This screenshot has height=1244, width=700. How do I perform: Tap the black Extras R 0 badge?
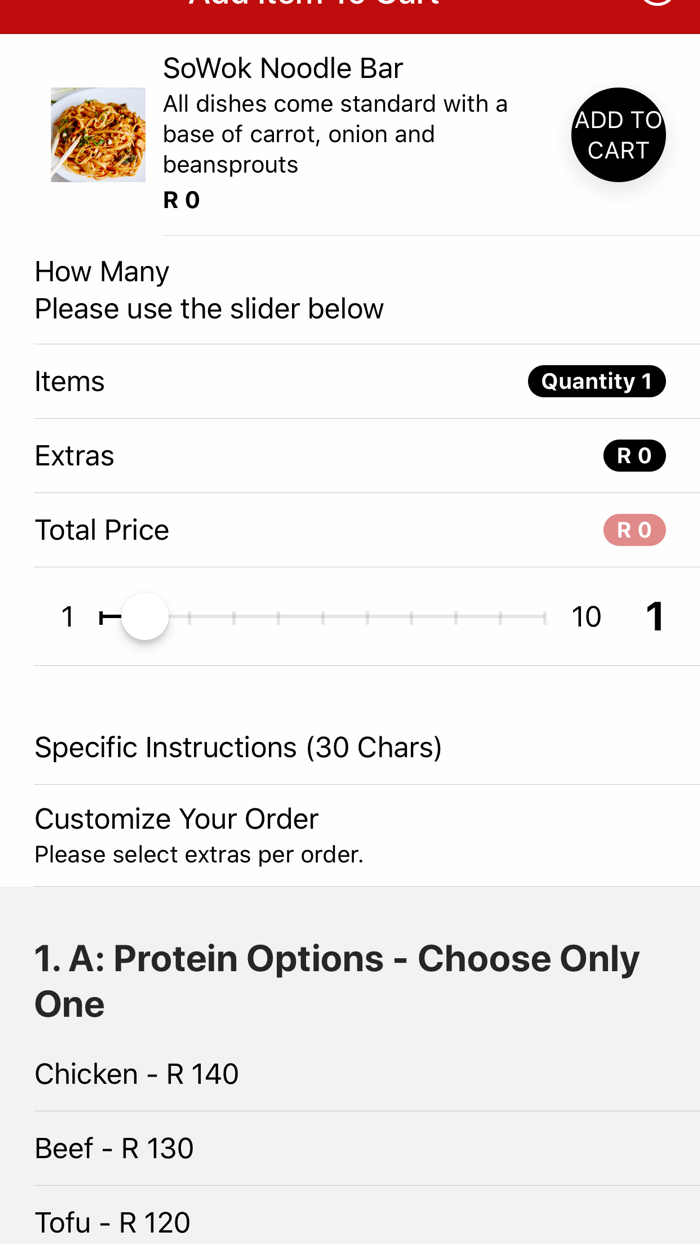click(x=634, y=456)
